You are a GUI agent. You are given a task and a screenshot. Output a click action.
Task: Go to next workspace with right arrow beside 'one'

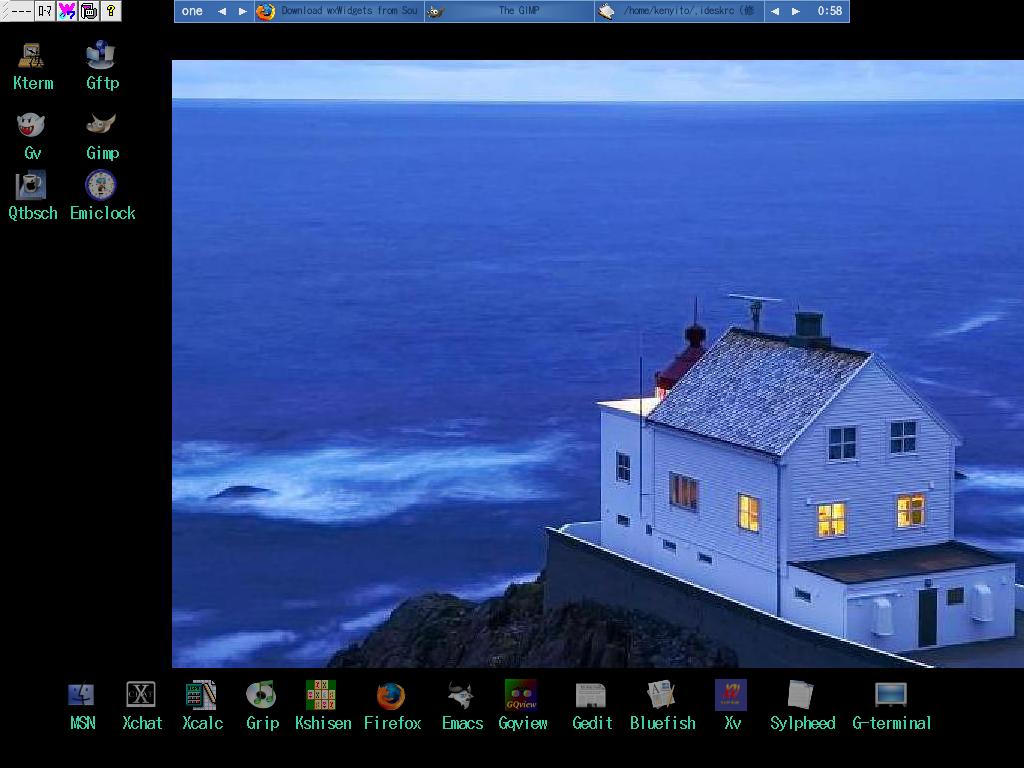(x=242, y=11)
